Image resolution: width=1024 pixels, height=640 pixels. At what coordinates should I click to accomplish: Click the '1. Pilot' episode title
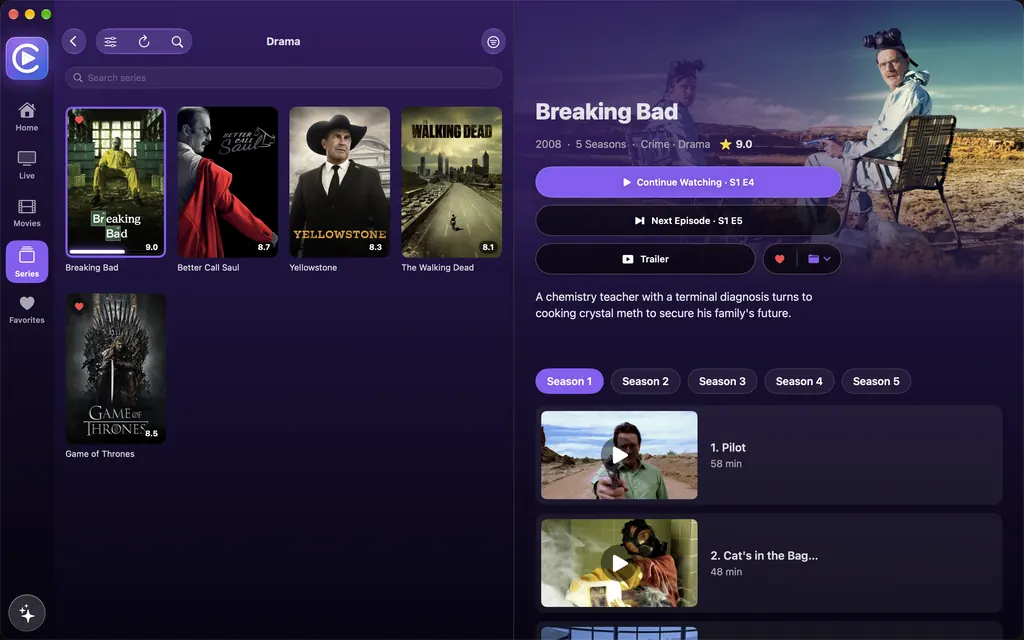728,447
